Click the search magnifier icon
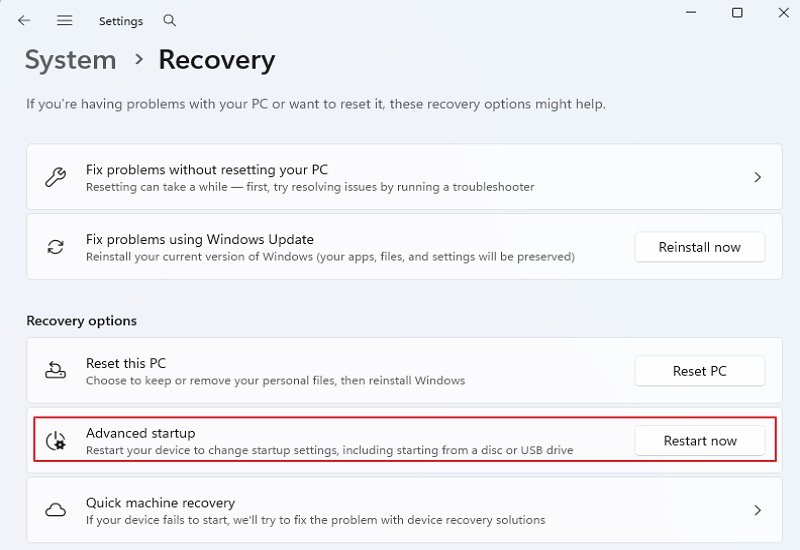The width and height of the screenshot is (800, 550). (x=170, y=20)
